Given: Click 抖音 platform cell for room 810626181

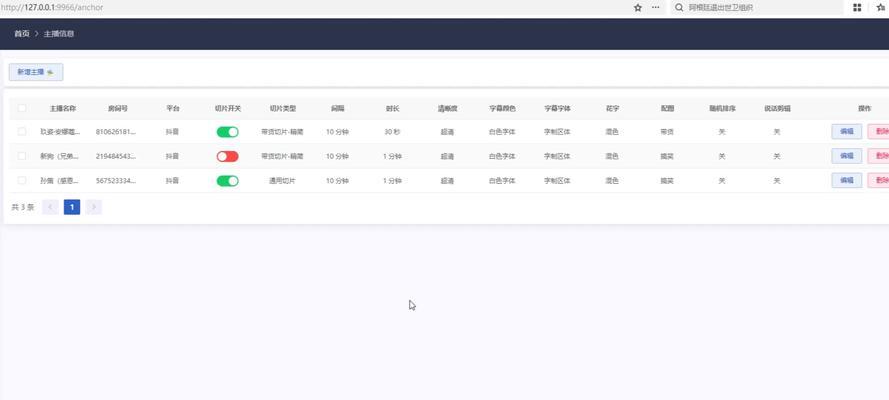Looking at the screenshot, I should [172, 132].
